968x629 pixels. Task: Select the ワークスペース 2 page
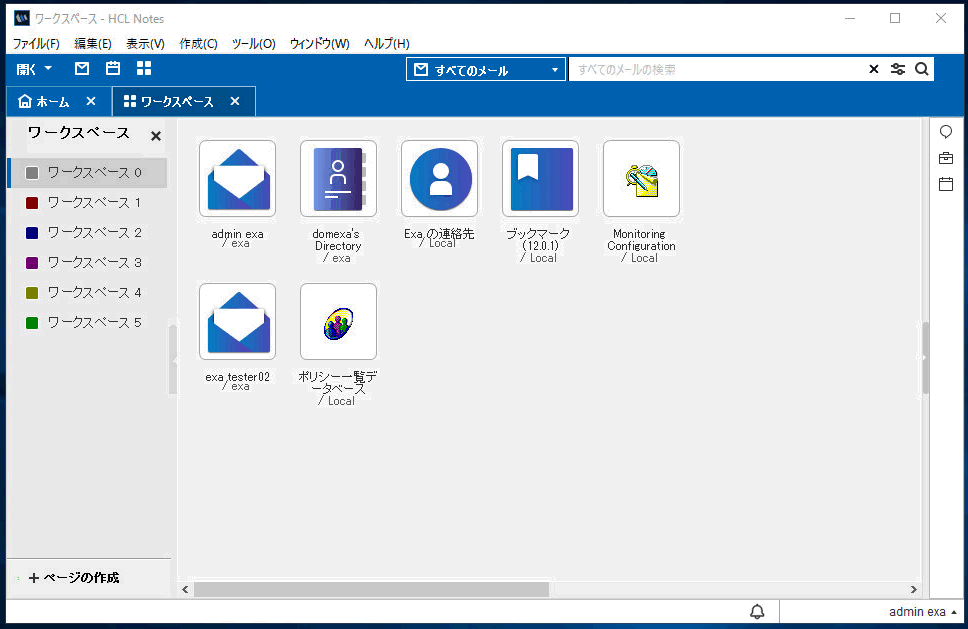[x=88, y=233]
